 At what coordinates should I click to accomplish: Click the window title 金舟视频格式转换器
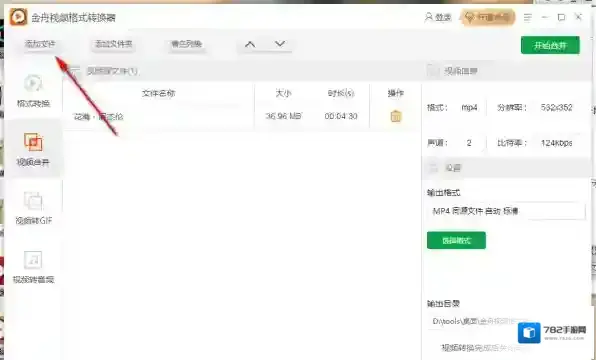tap(73, 17)
